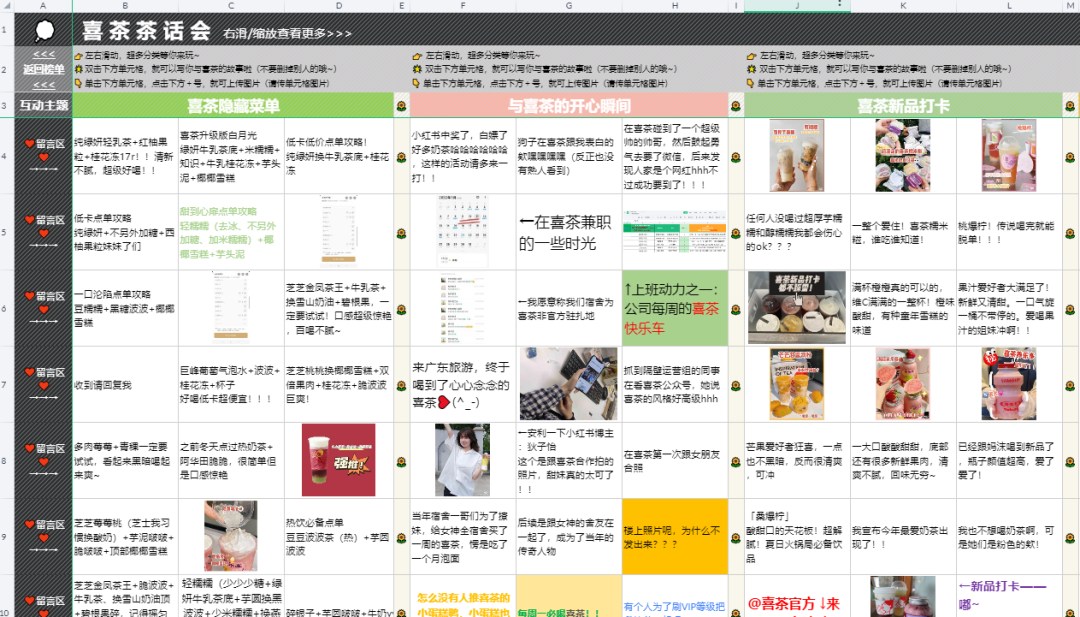Select column G header
This screenshot has width=1080, height=617.
tap(569, 6)
